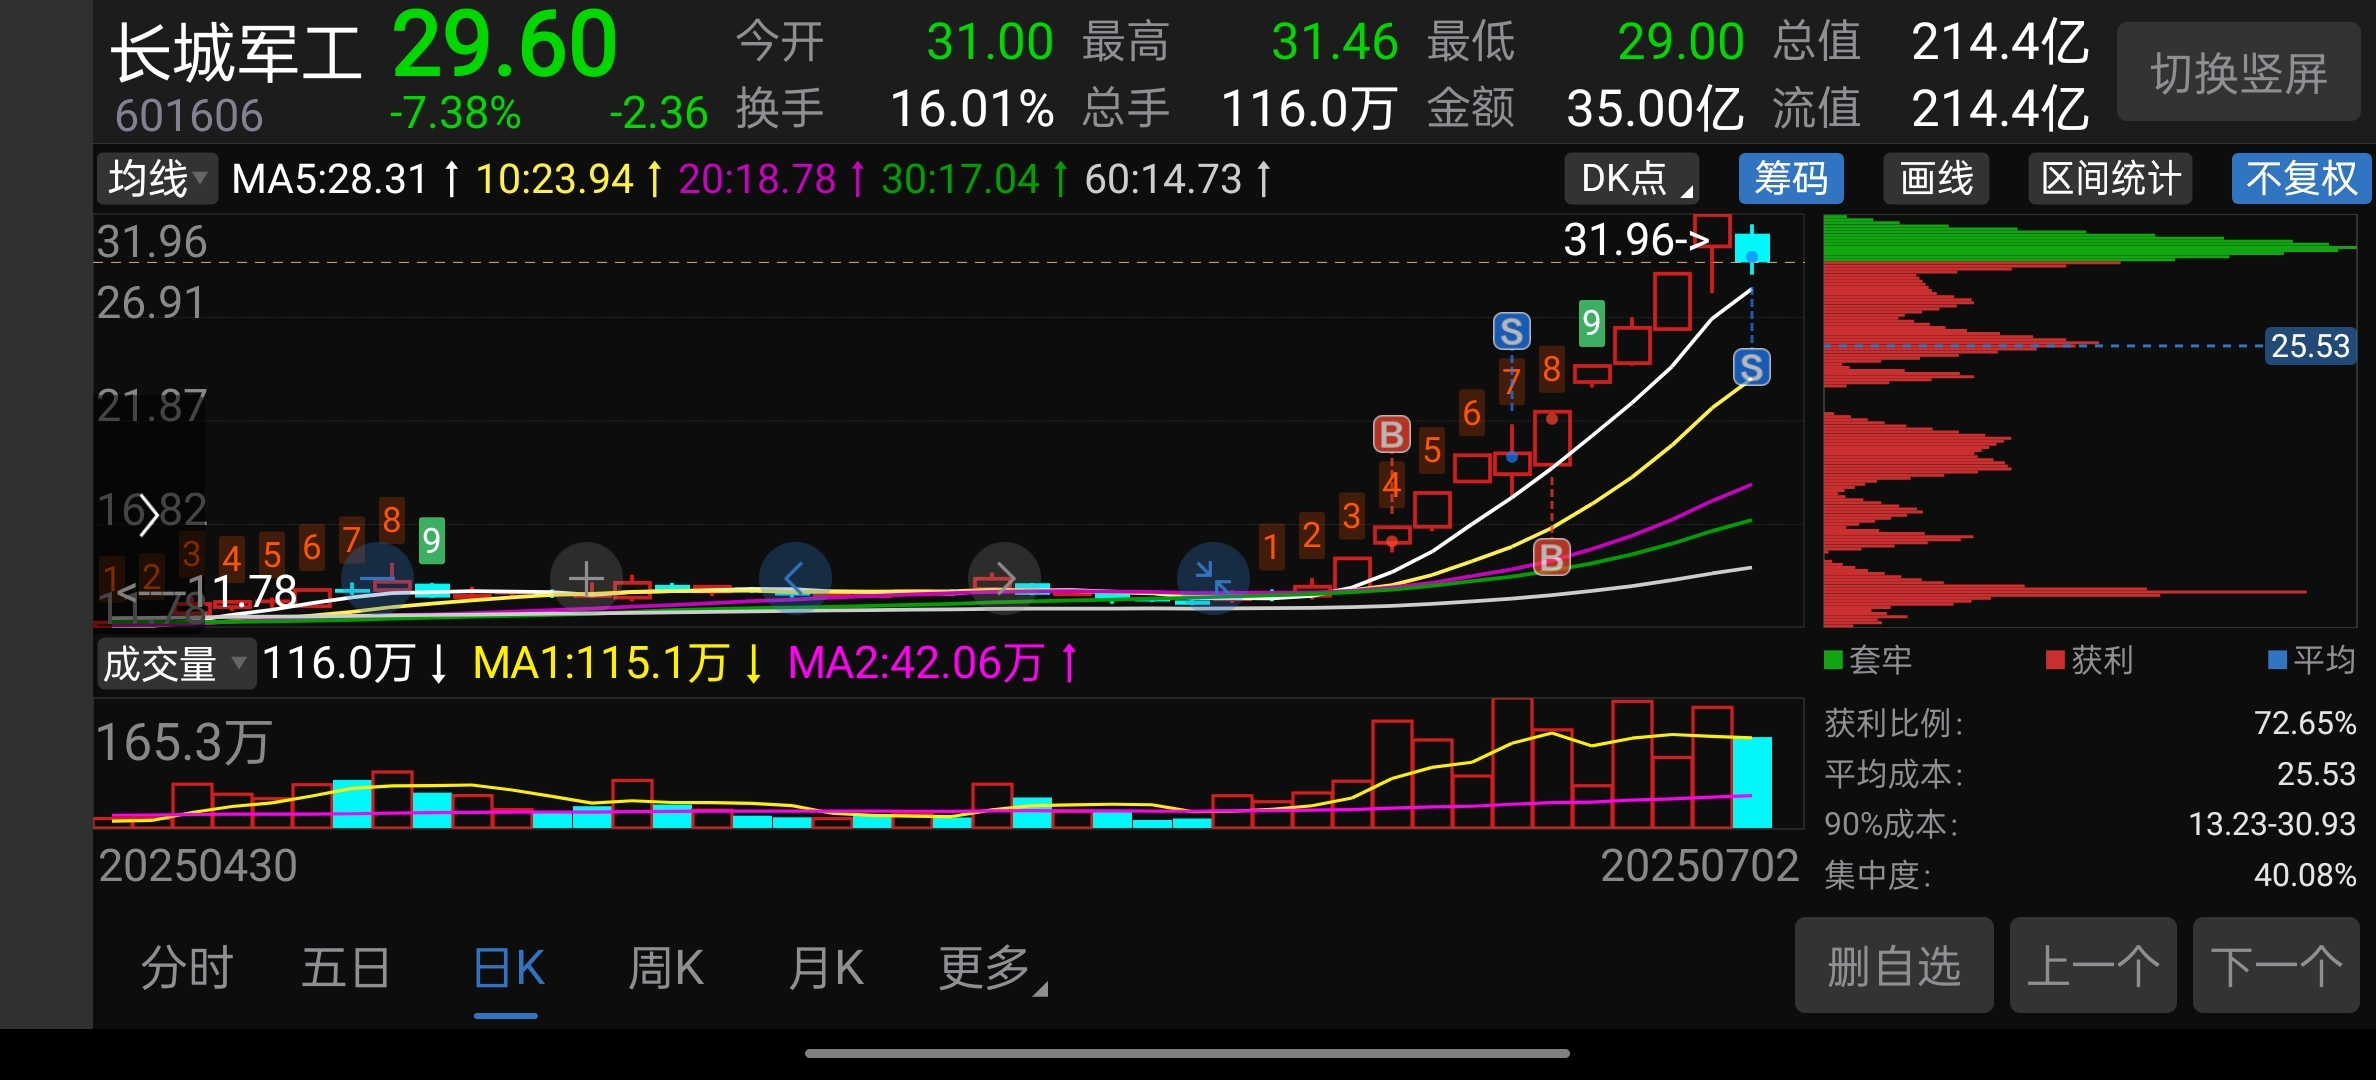
Task: Select the 日K tab
Action: point(508,968)
